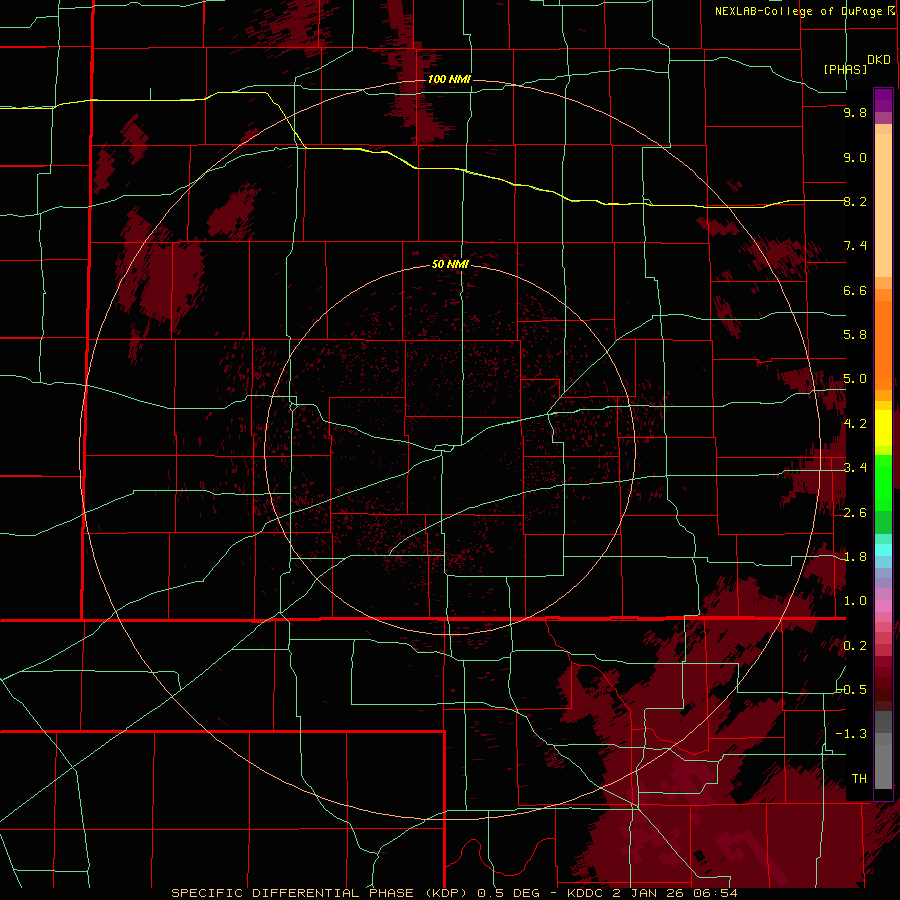This screenshot has height=900, width=900.
Task: Click the 6.6 scale value
Action: pyautogui.click(x=855, y=290)
